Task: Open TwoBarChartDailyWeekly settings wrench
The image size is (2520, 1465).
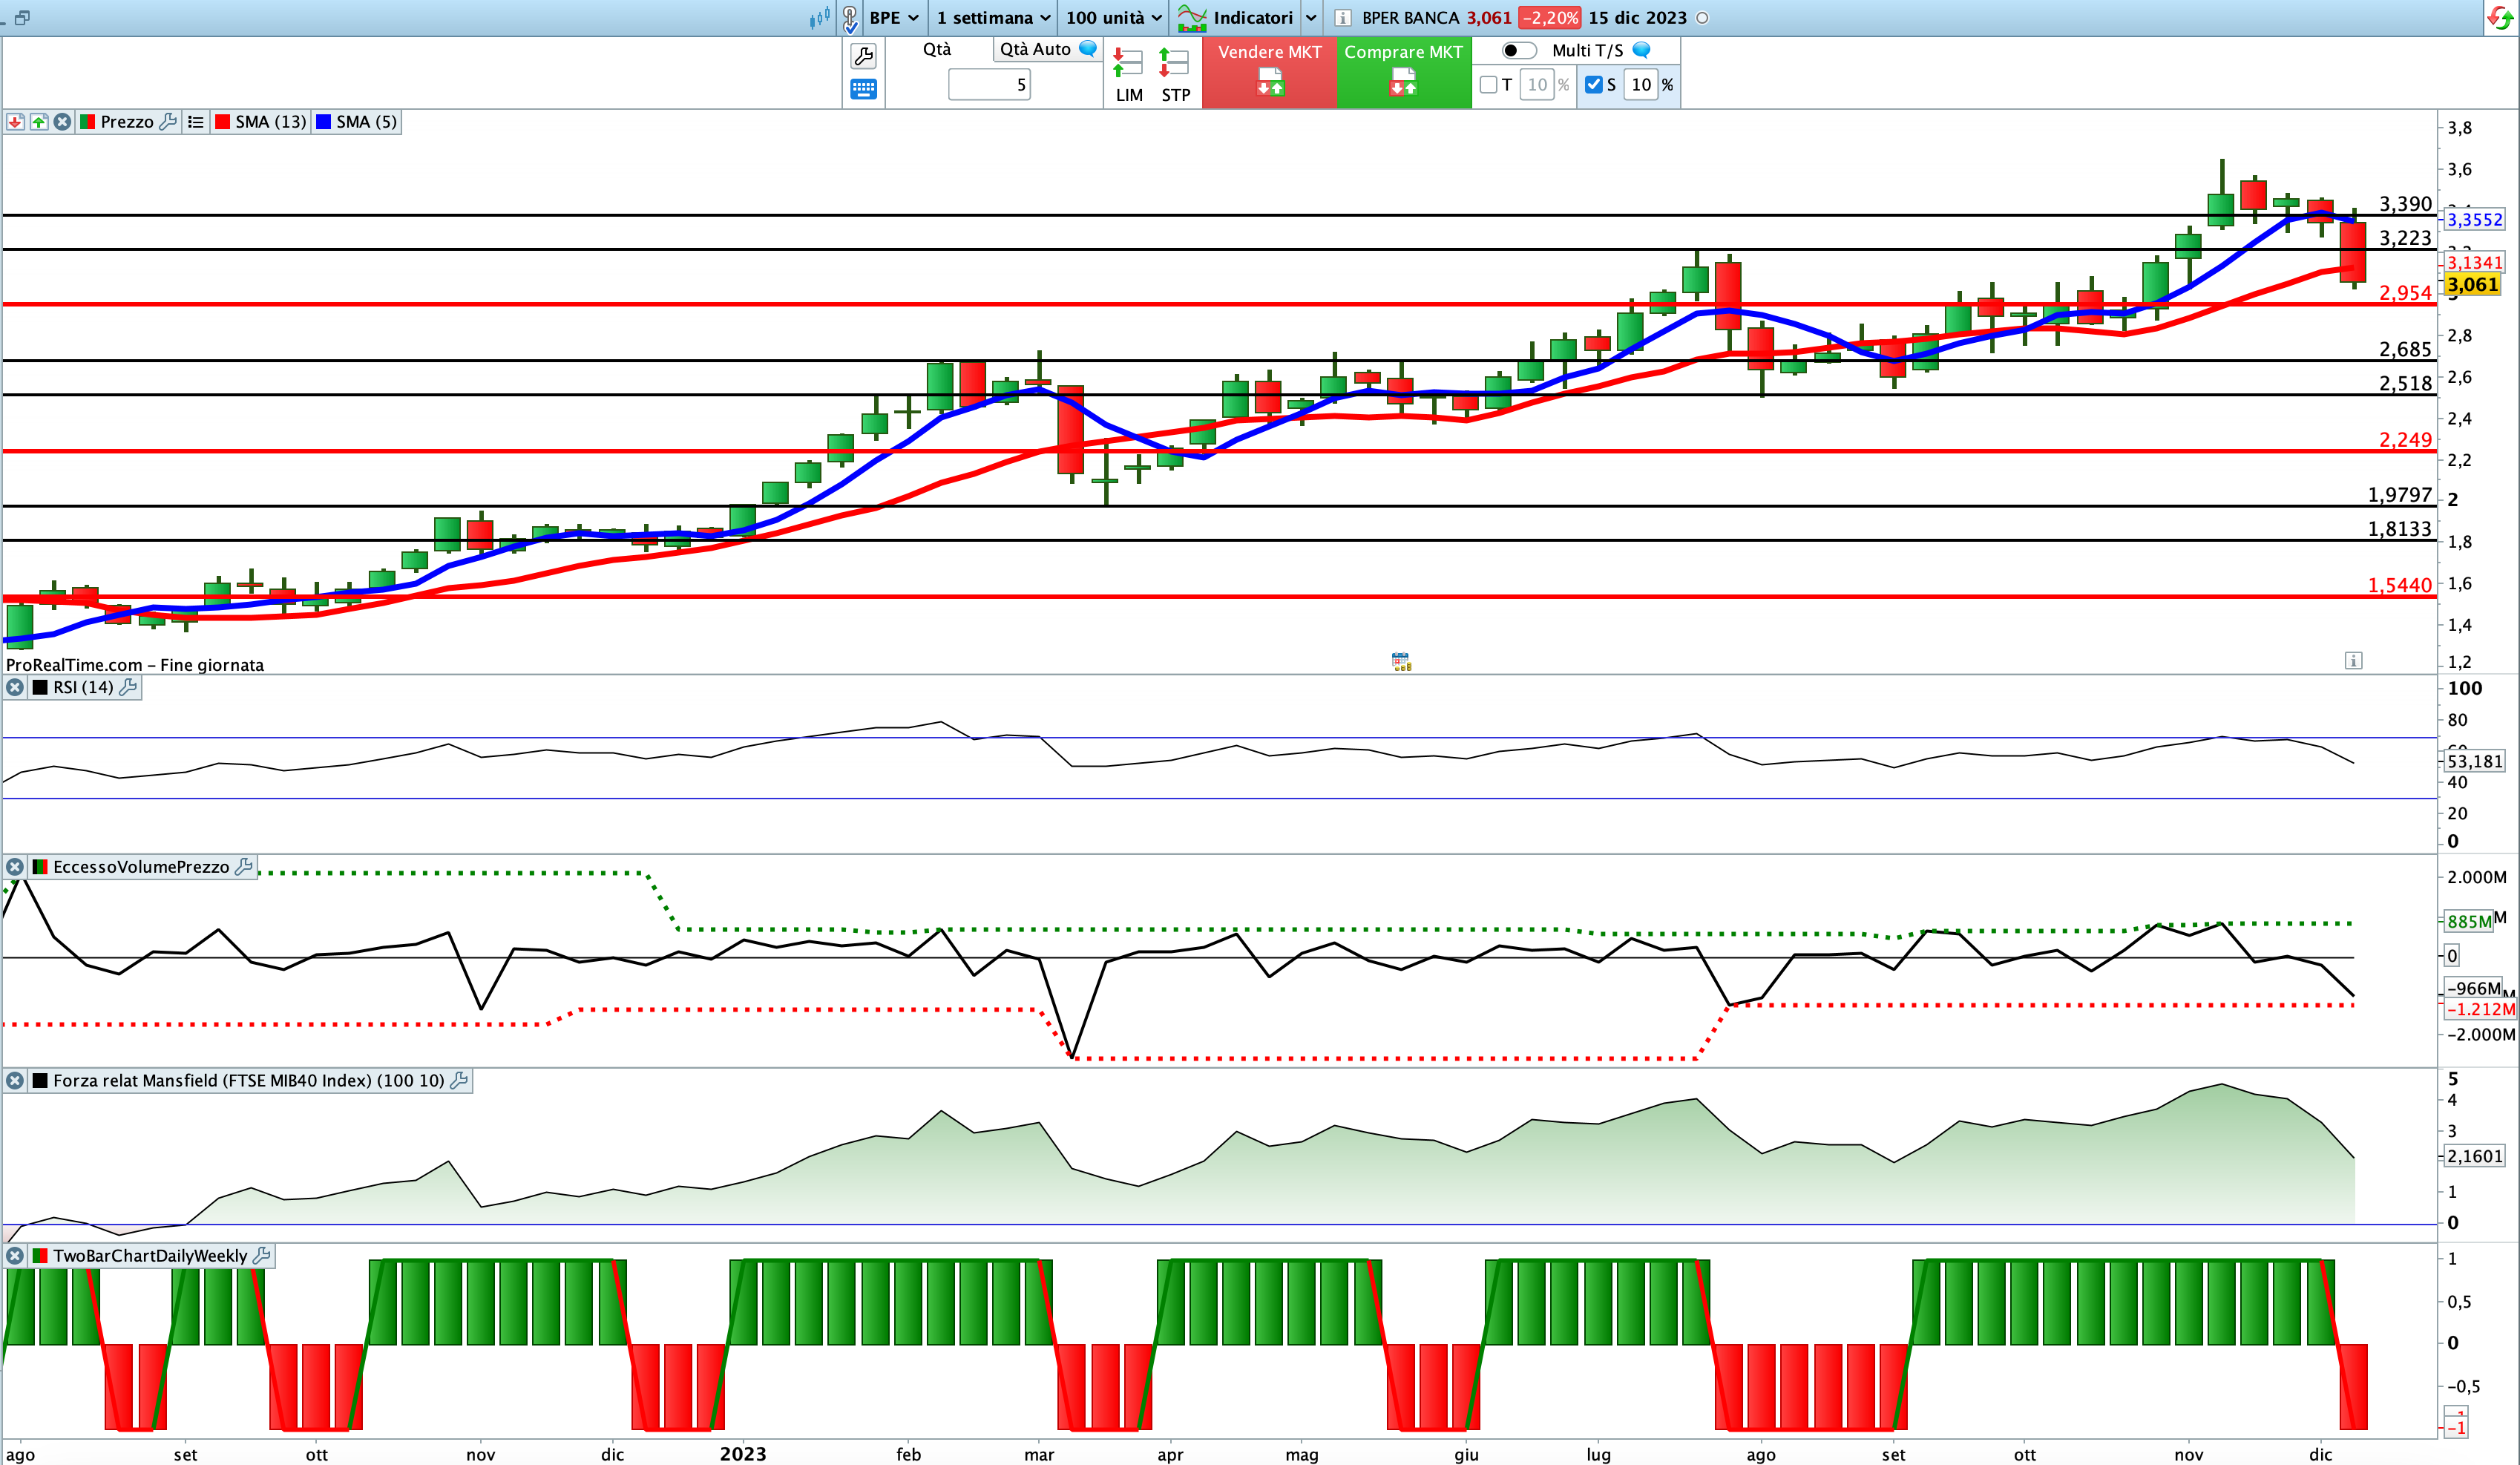Action: pyautogui.click(x=262, y=1255)
